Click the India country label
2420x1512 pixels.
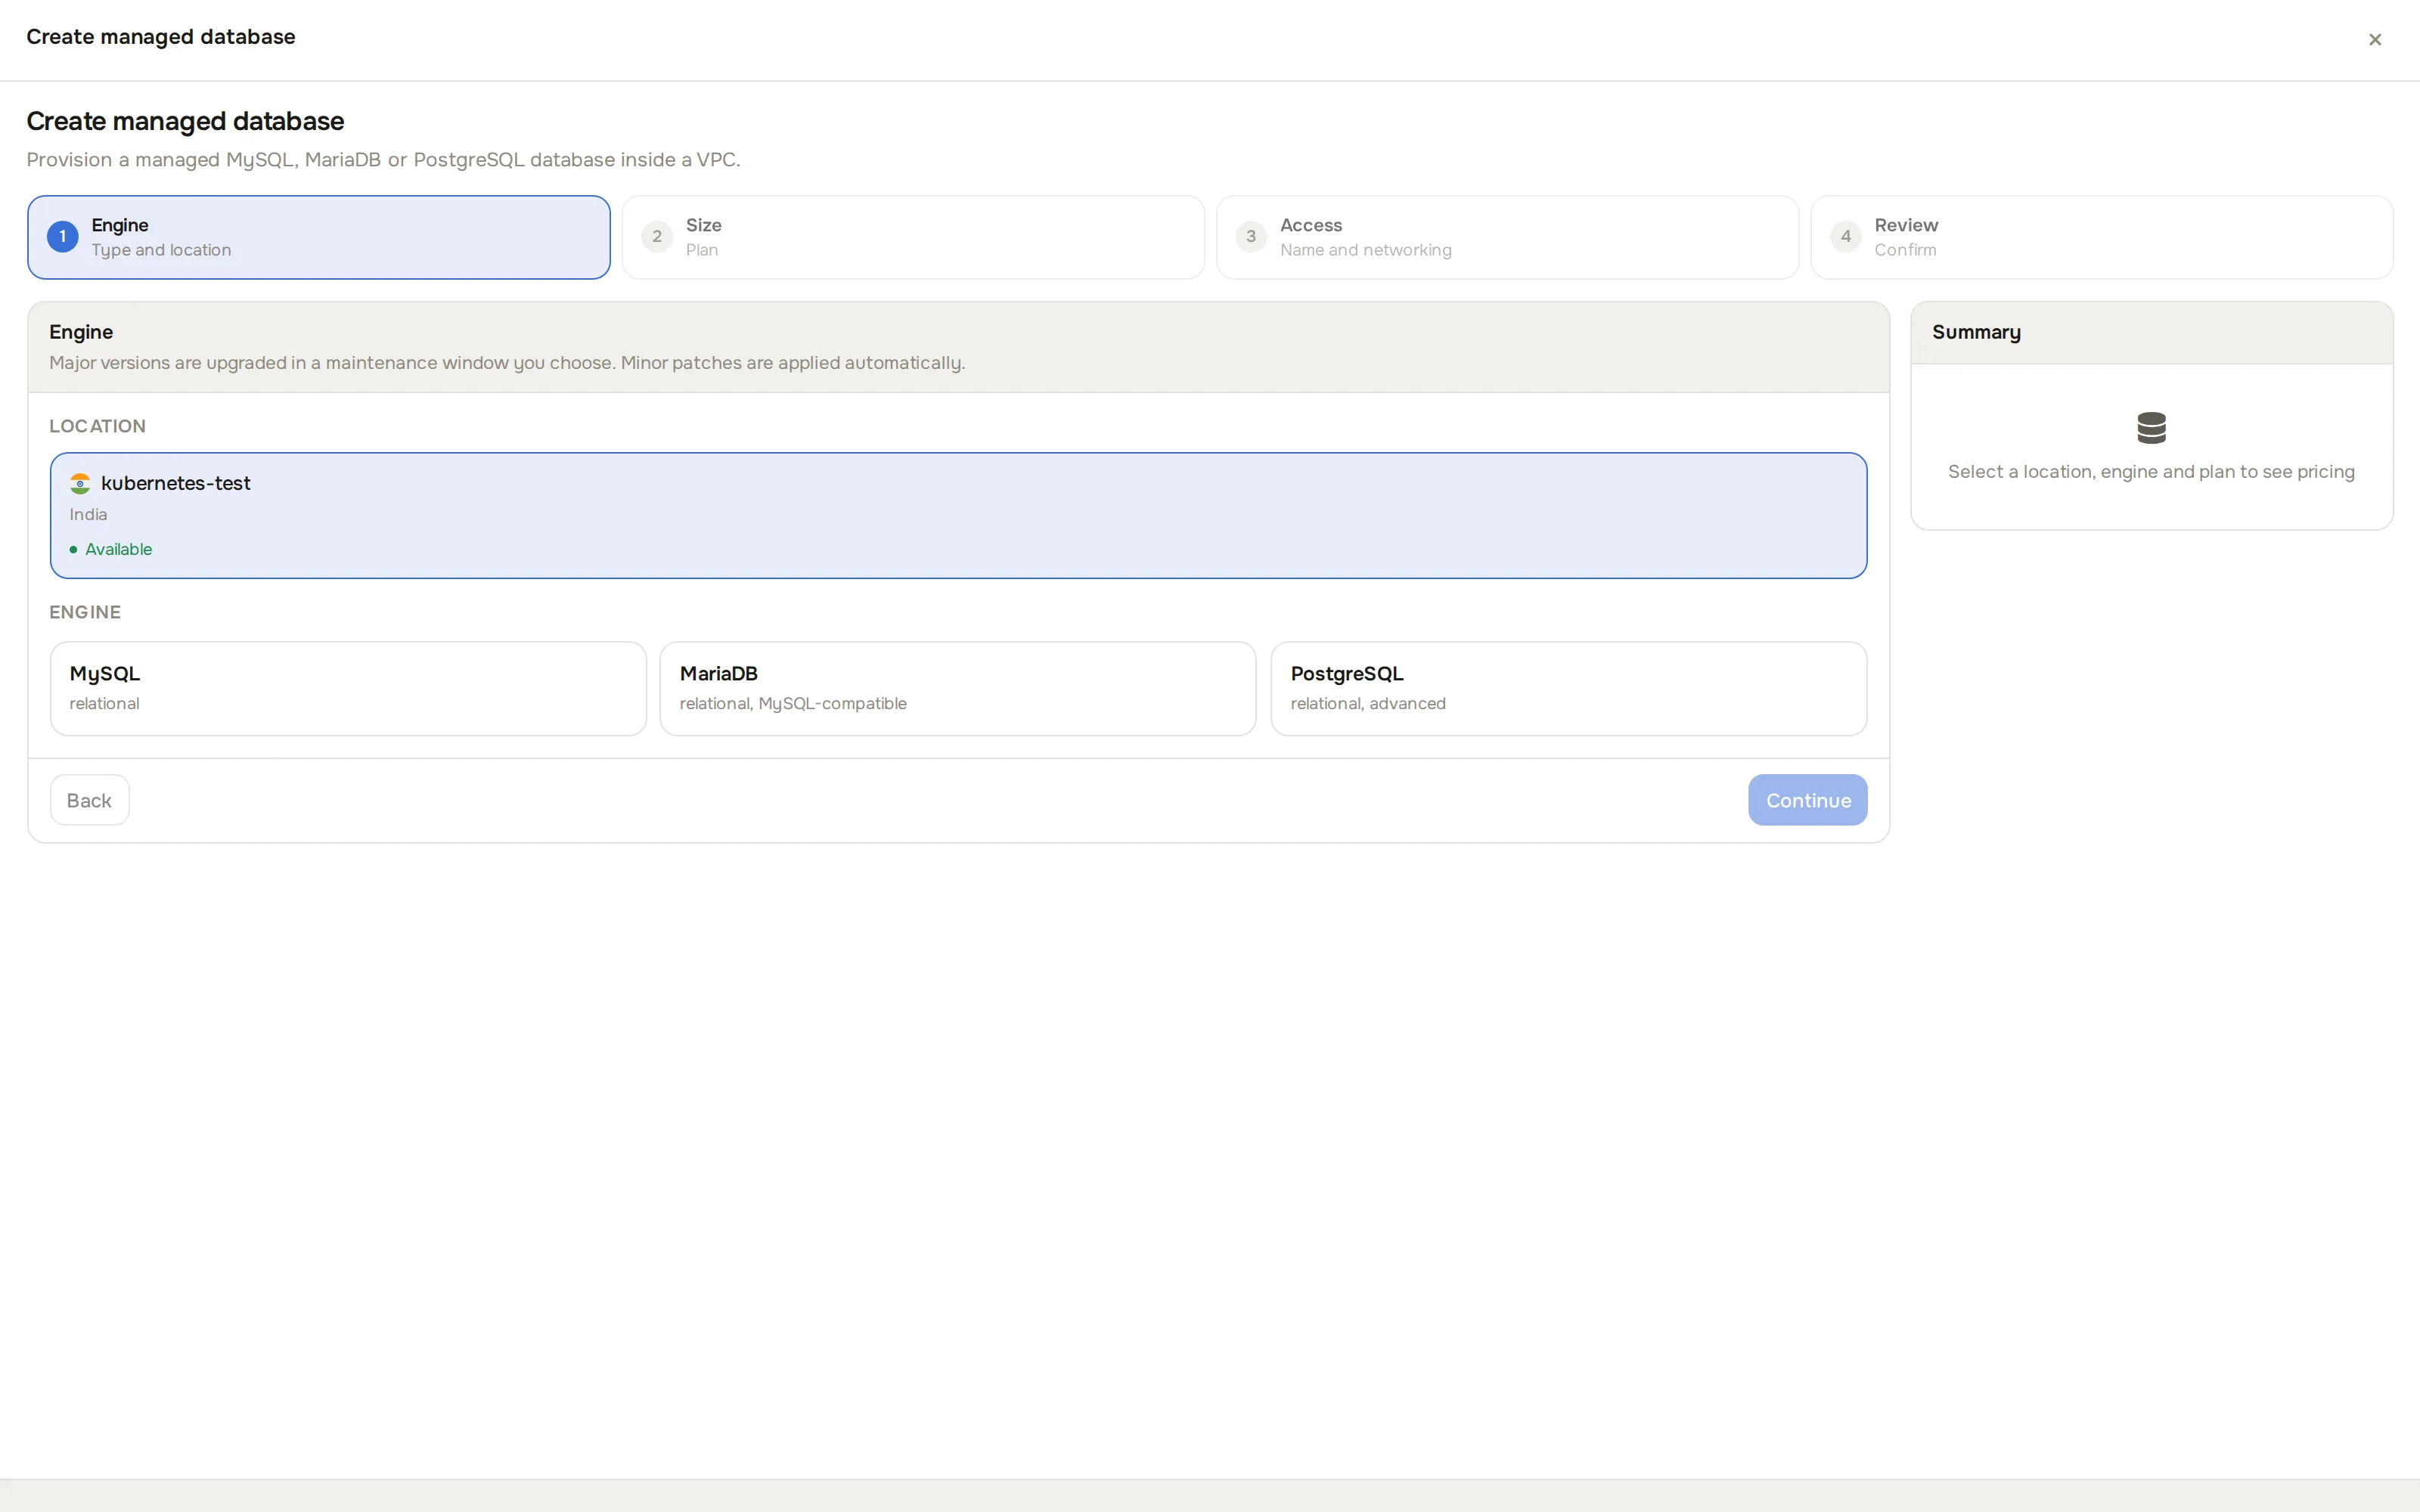[88, 514]
